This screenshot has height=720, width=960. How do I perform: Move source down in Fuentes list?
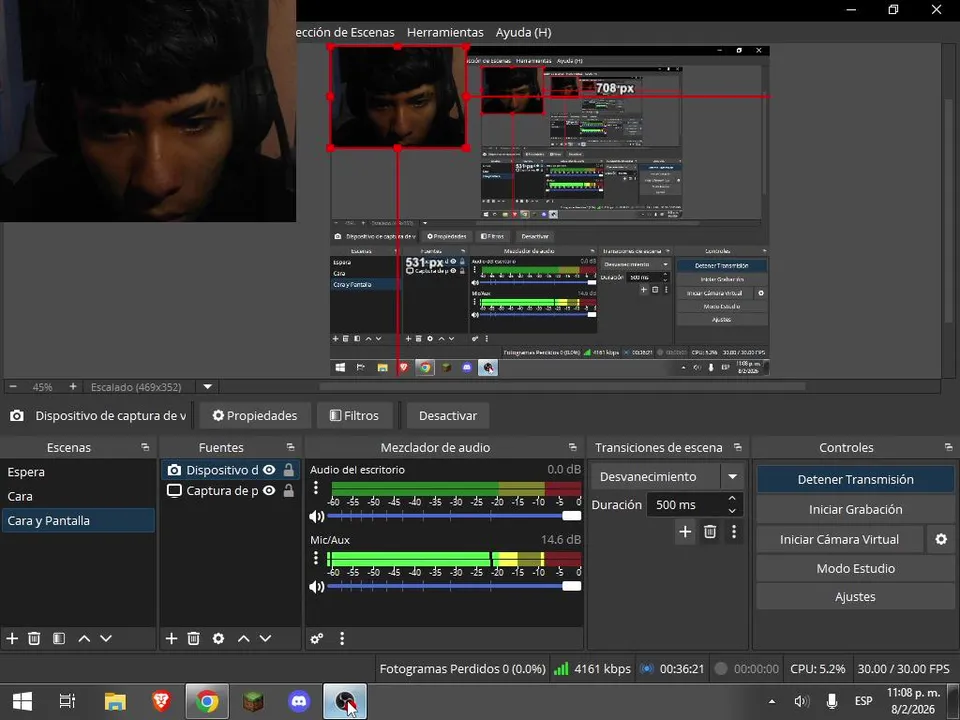[265, 639]
